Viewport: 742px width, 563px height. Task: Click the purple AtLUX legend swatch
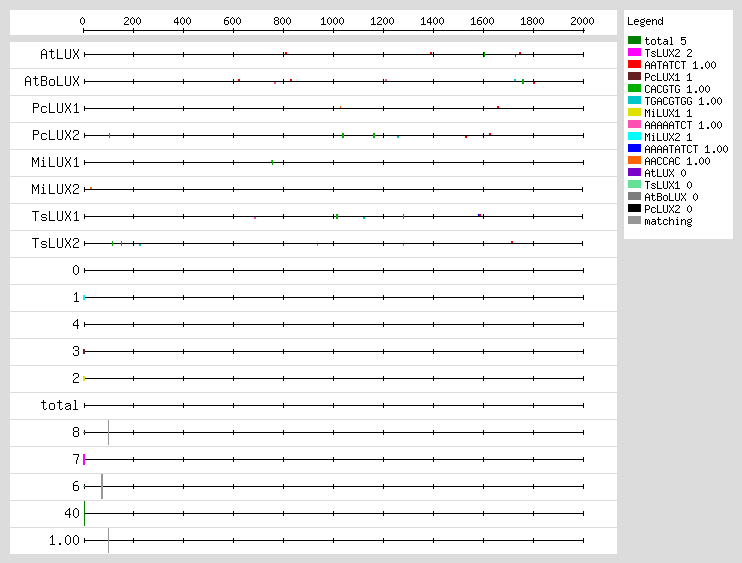click(634, 173)
